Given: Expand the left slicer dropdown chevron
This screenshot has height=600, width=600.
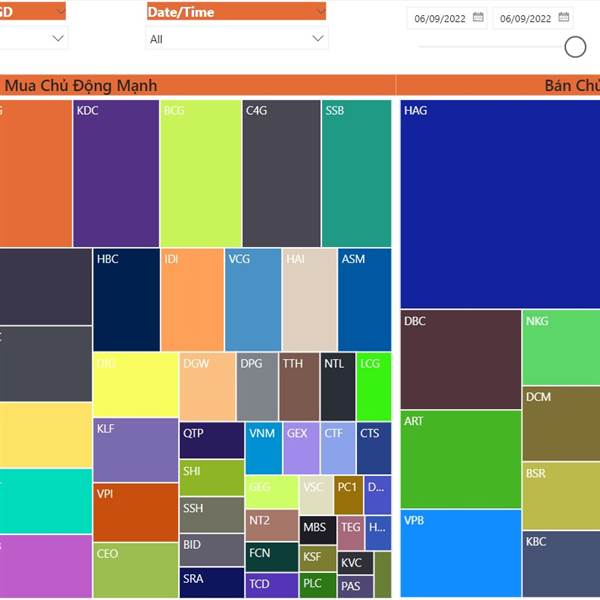Looking at the screenshot, I should coord(58,38).
